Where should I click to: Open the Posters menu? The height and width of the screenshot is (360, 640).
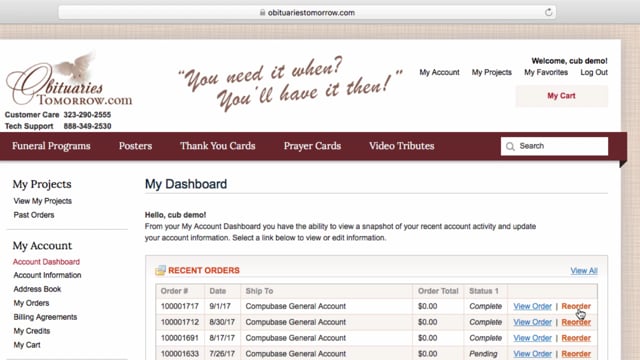pos(136,146)
